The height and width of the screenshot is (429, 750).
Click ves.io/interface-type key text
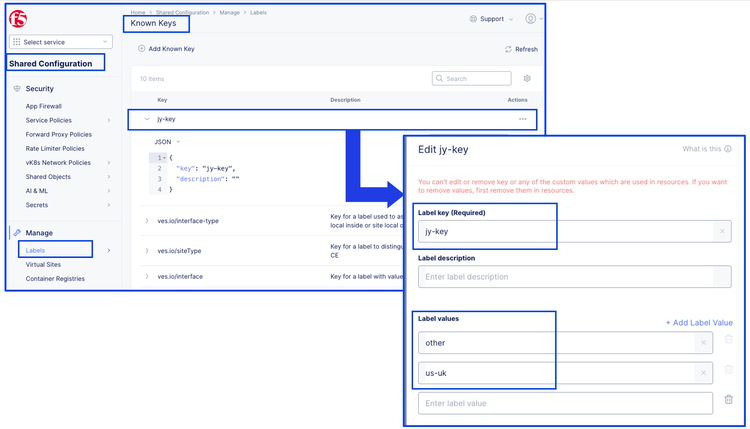[188, 221]
